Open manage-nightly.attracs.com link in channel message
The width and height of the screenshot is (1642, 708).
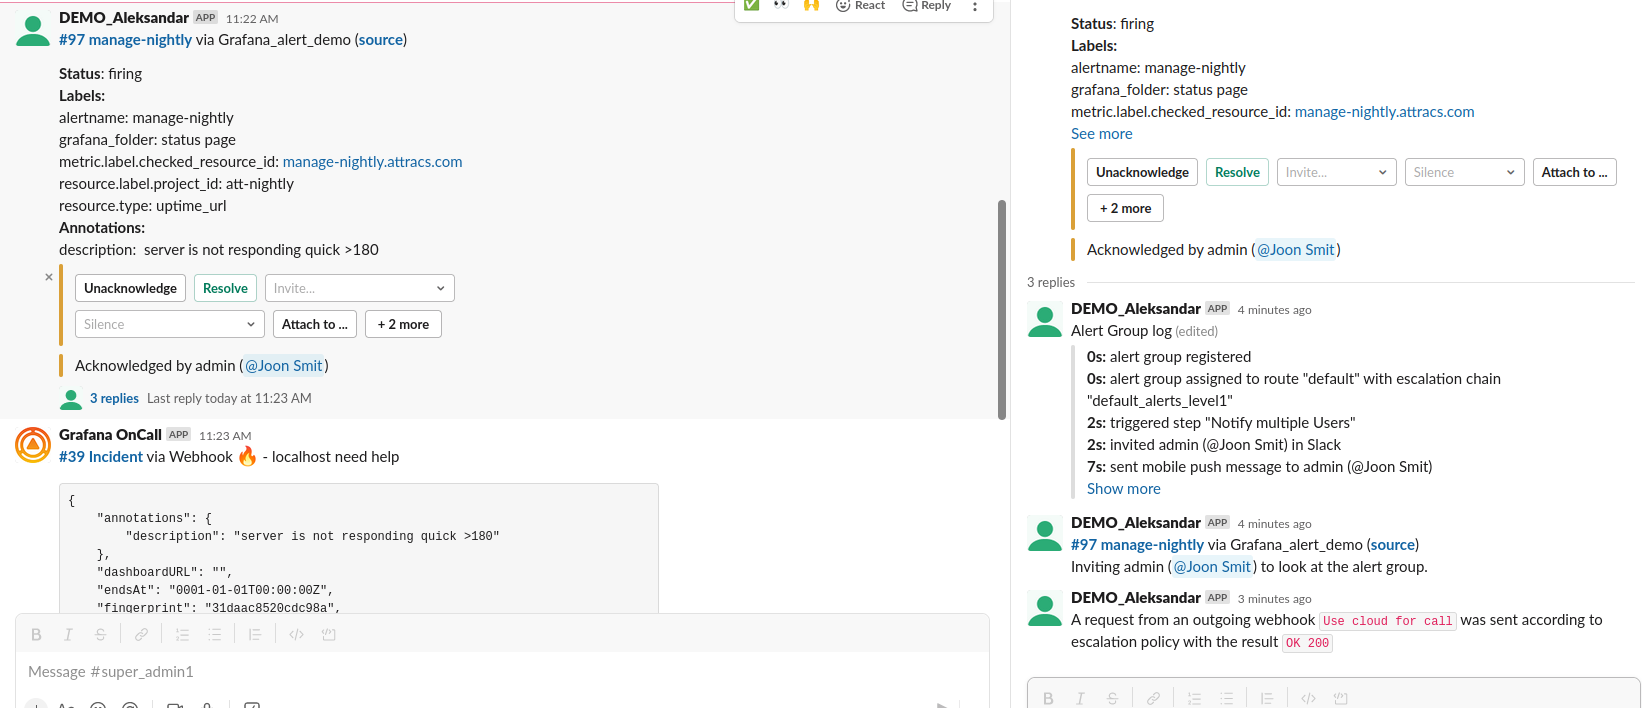point(372,162)
